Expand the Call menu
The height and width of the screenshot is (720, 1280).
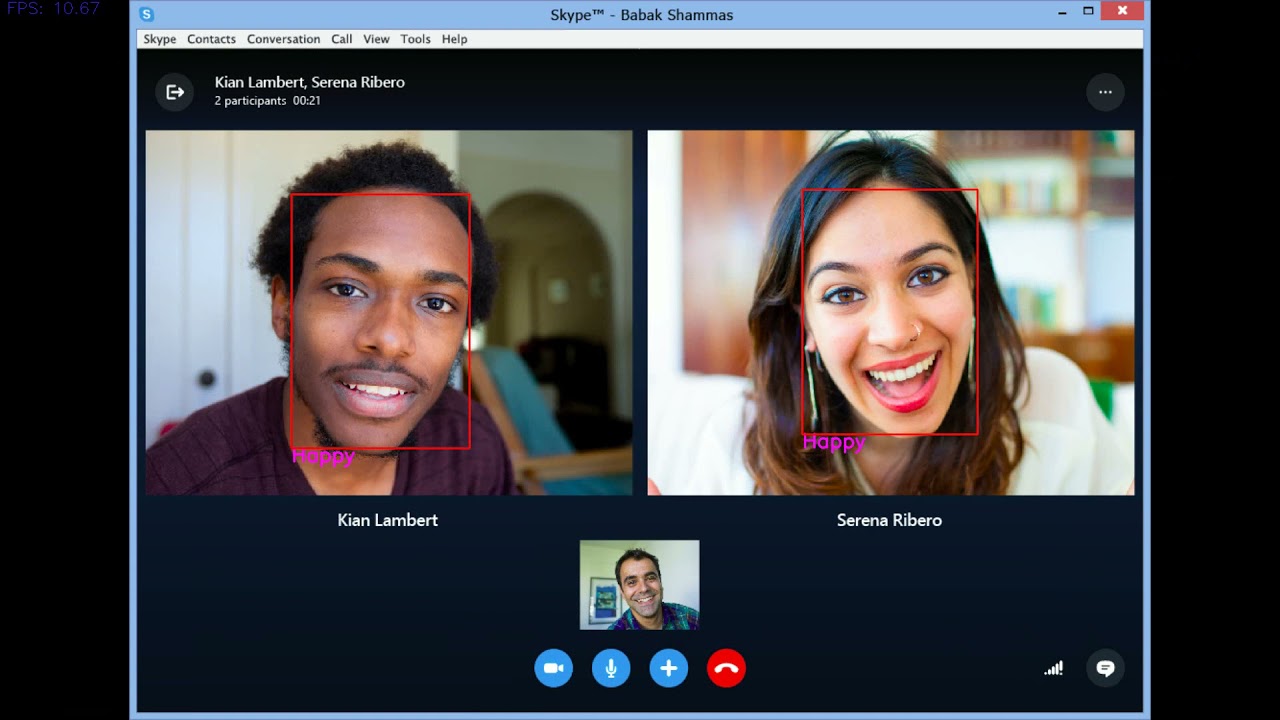click(342, 39)
